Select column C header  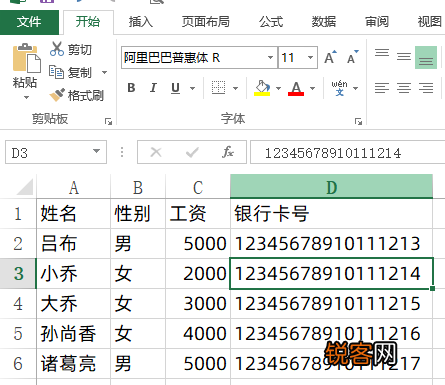coord(198,187)
